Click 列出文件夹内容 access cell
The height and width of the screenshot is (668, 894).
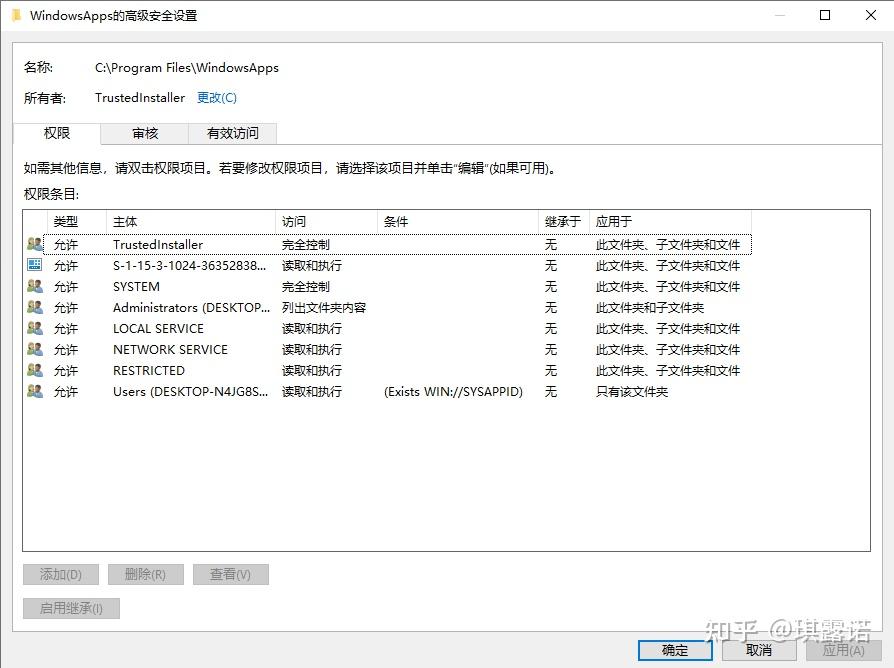coord(324,308)
